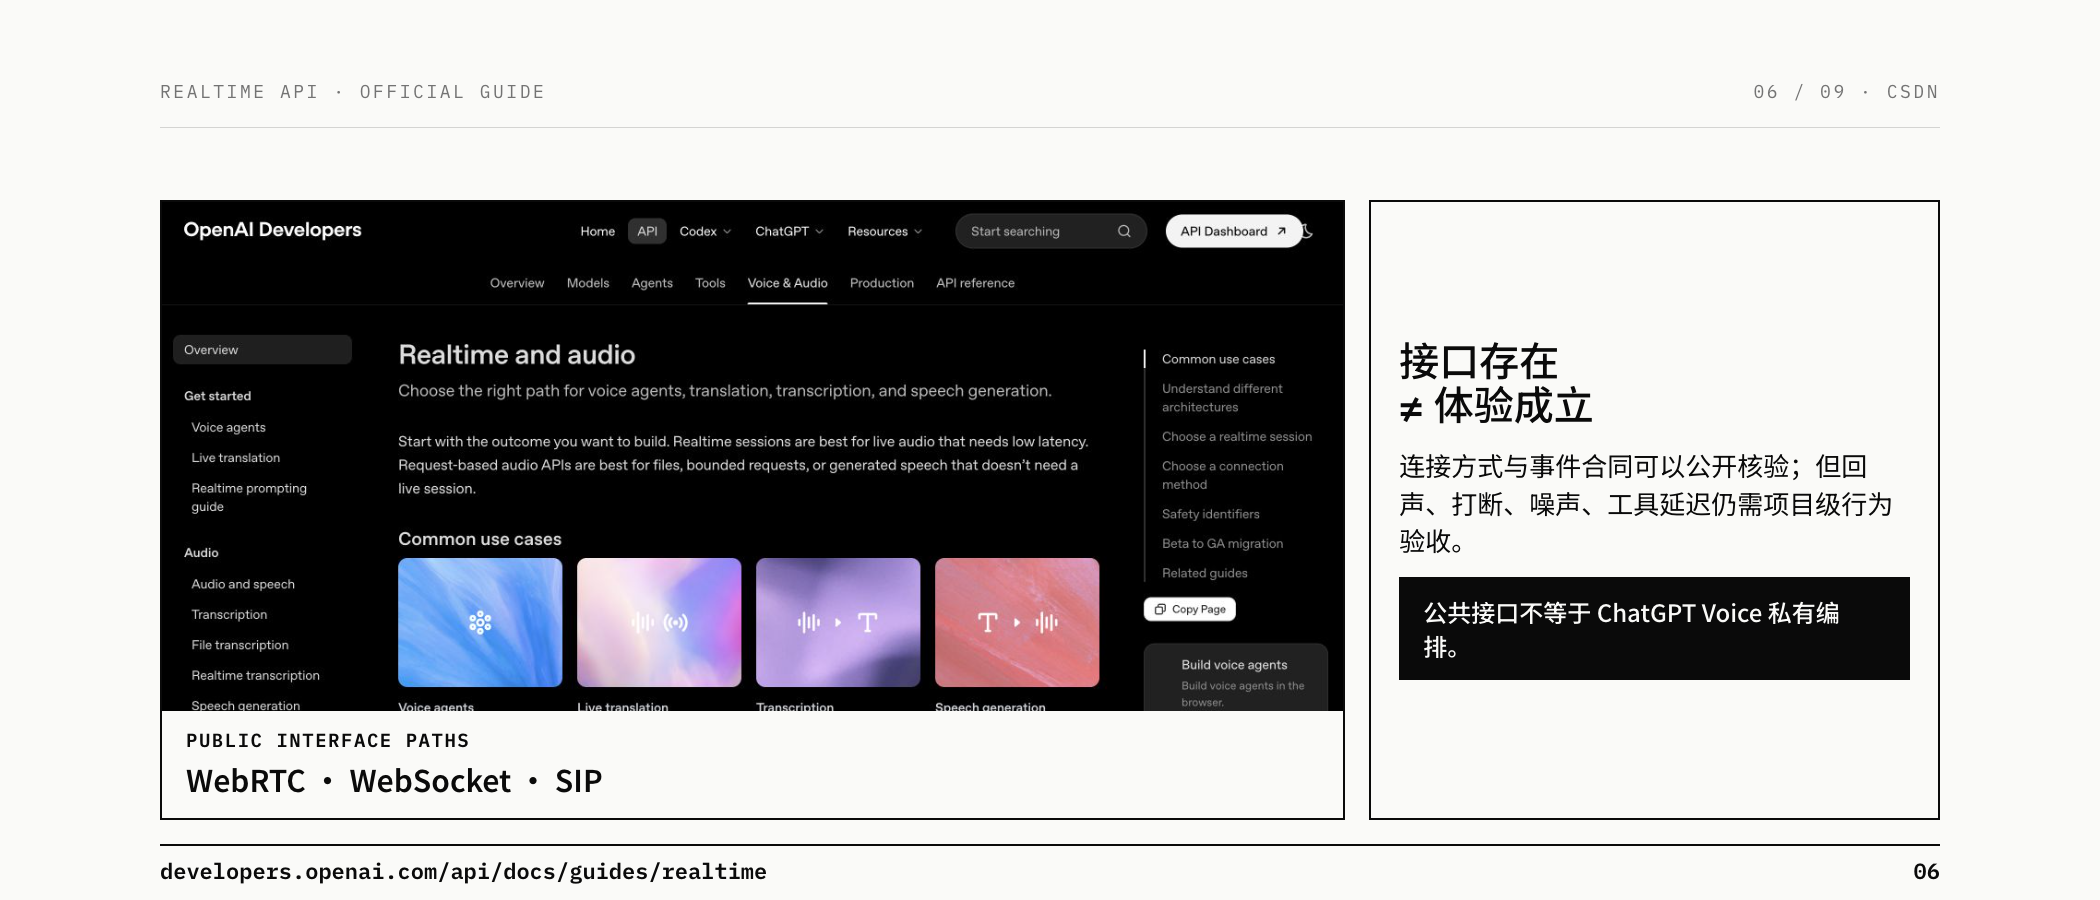Jump to Choose a connection method
This screenshot has width=2100, height=900.
point(1222,475)
